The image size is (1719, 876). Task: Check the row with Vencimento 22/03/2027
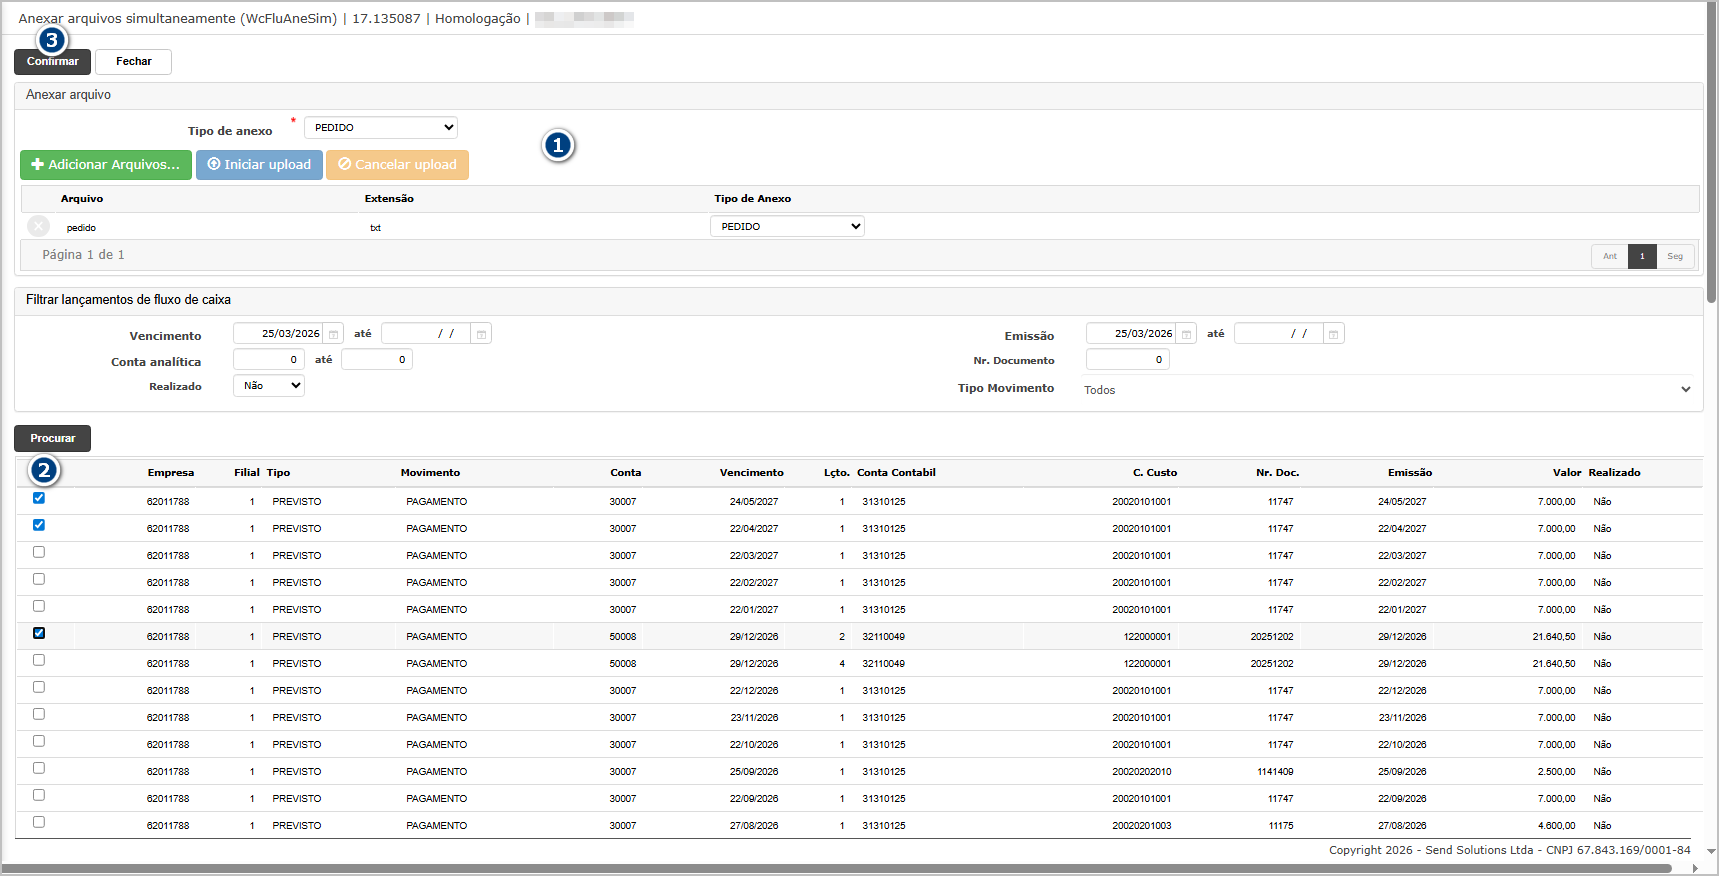tap(39, 552)
